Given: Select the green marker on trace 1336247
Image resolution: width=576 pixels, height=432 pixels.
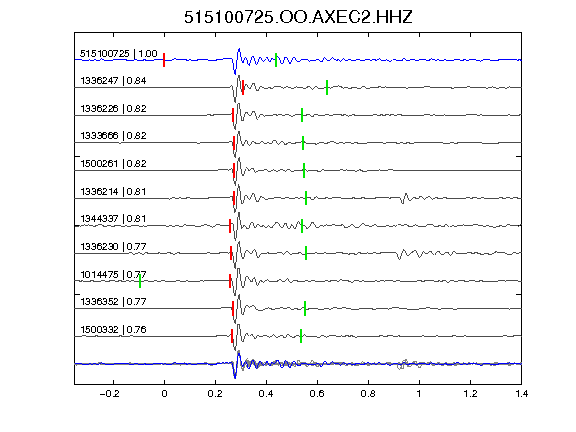Looking at the screenshot, I should (x=327, y=87).
